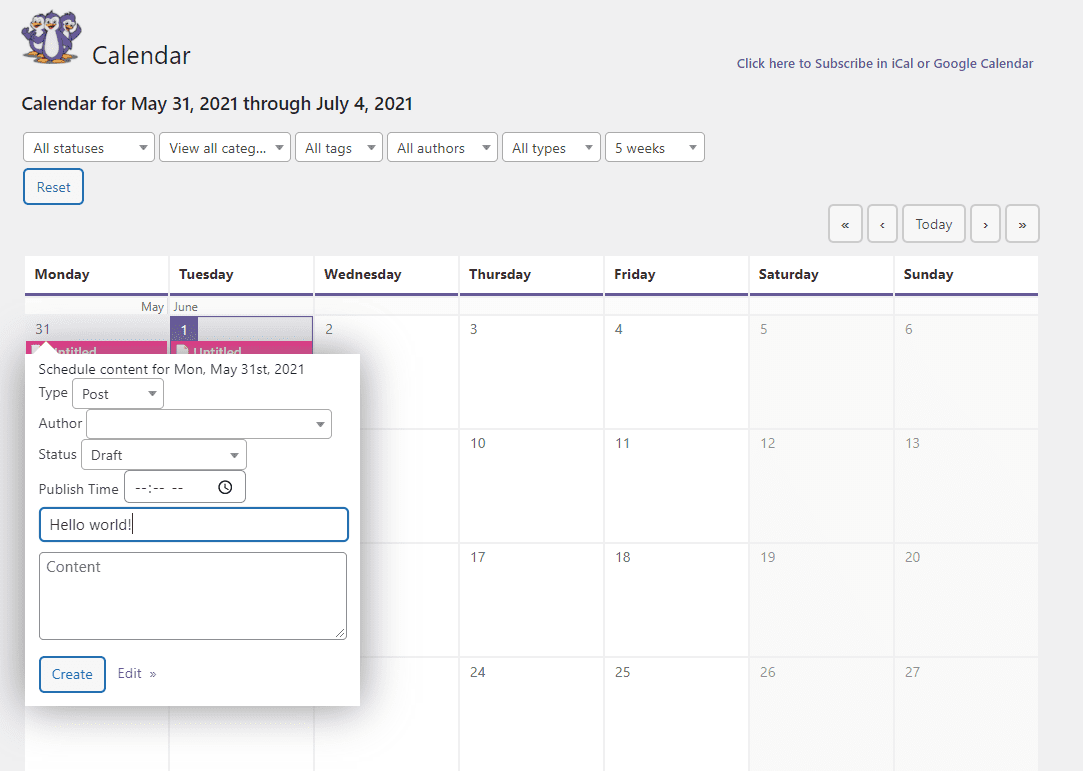Click the double left arrow to jump back

845,223
